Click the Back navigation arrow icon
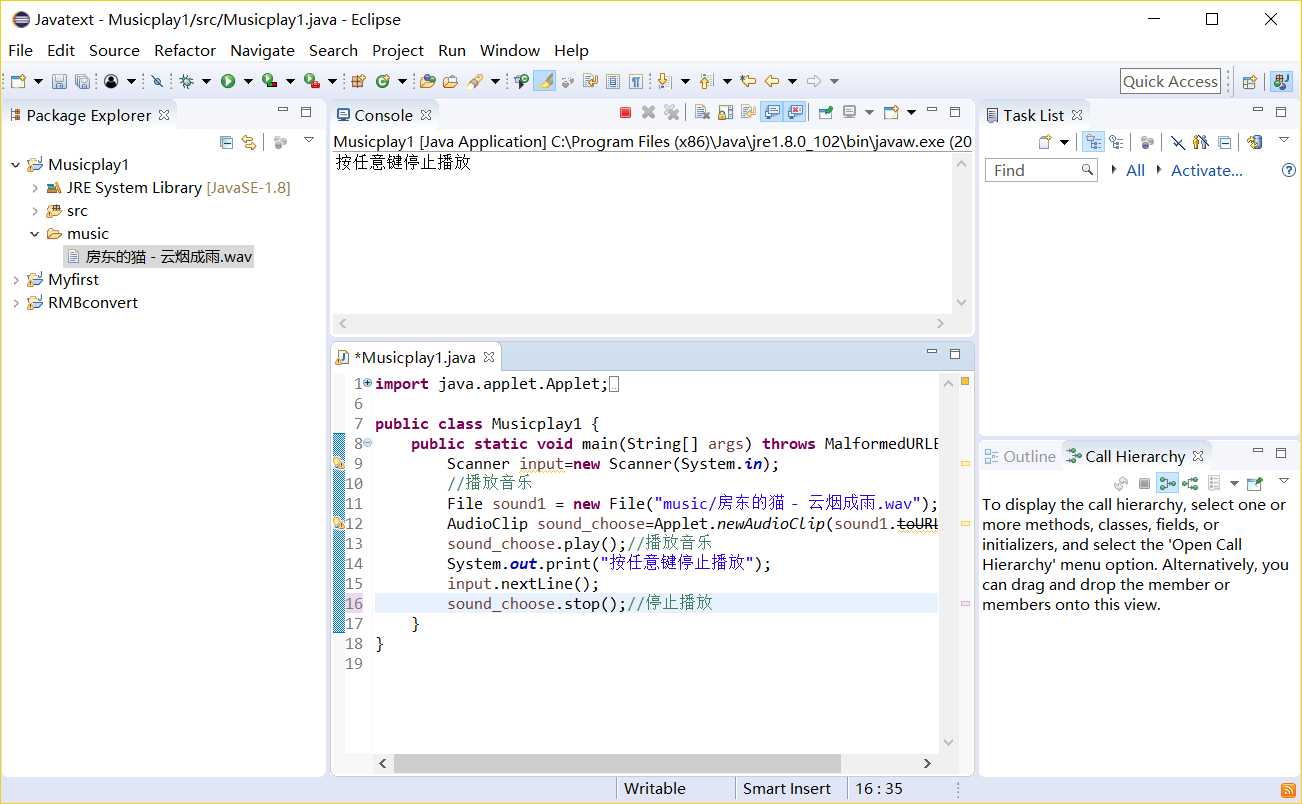 771,81
